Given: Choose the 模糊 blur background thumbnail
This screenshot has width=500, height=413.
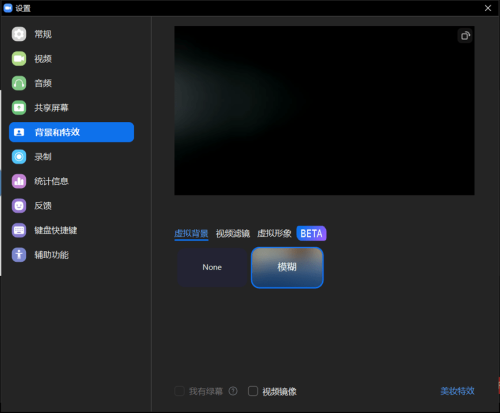Looking at the screenshot, I should [287, 267].
